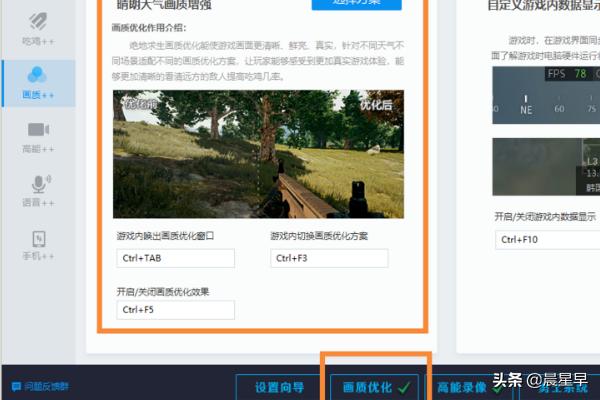Click the 游戏内唤出画质优化窗口 label
This screenshot has height=400, width=600.
coord(165,236)
